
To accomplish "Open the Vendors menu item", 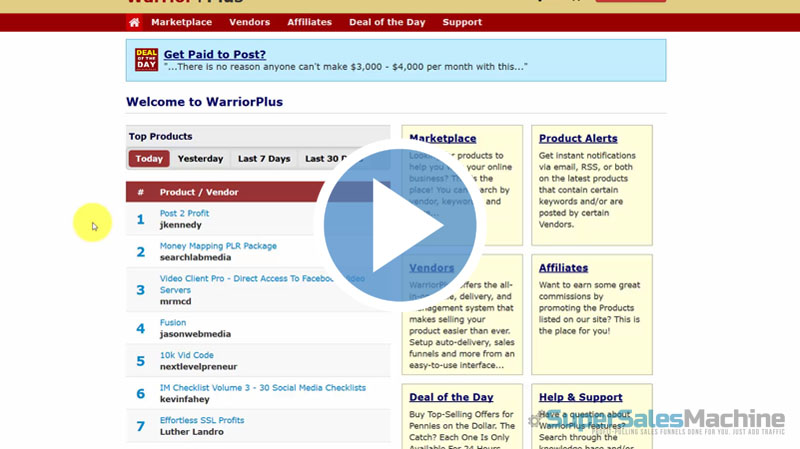I will [249, 22].
